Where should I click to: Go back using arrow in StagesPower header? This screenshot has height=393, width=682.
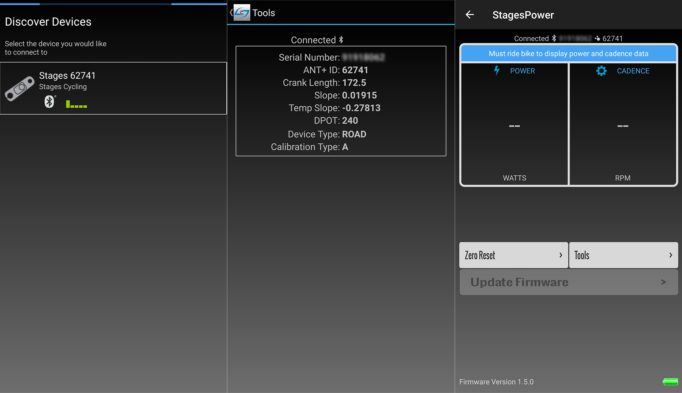coord(470,15)
